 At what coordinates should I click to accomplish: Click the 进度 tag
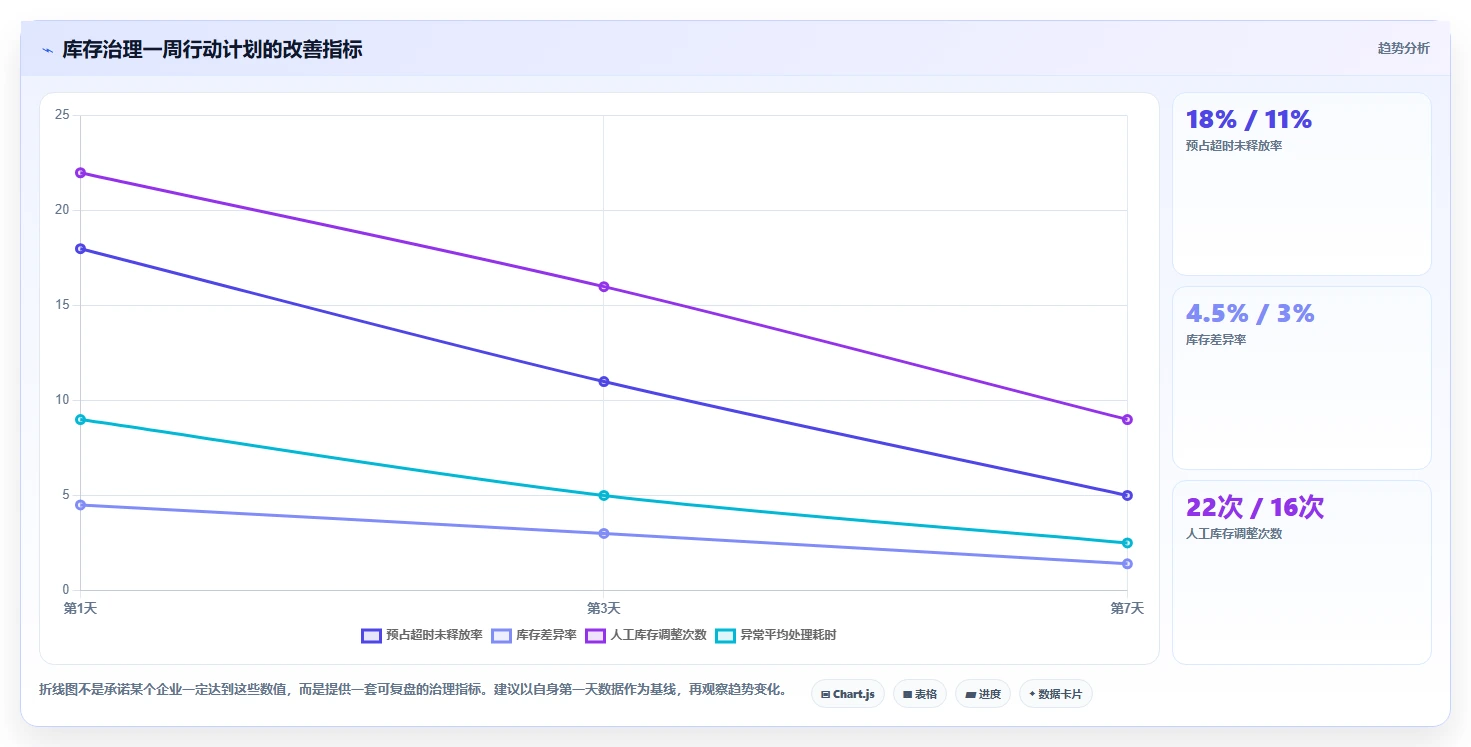[x=983, y=694]
